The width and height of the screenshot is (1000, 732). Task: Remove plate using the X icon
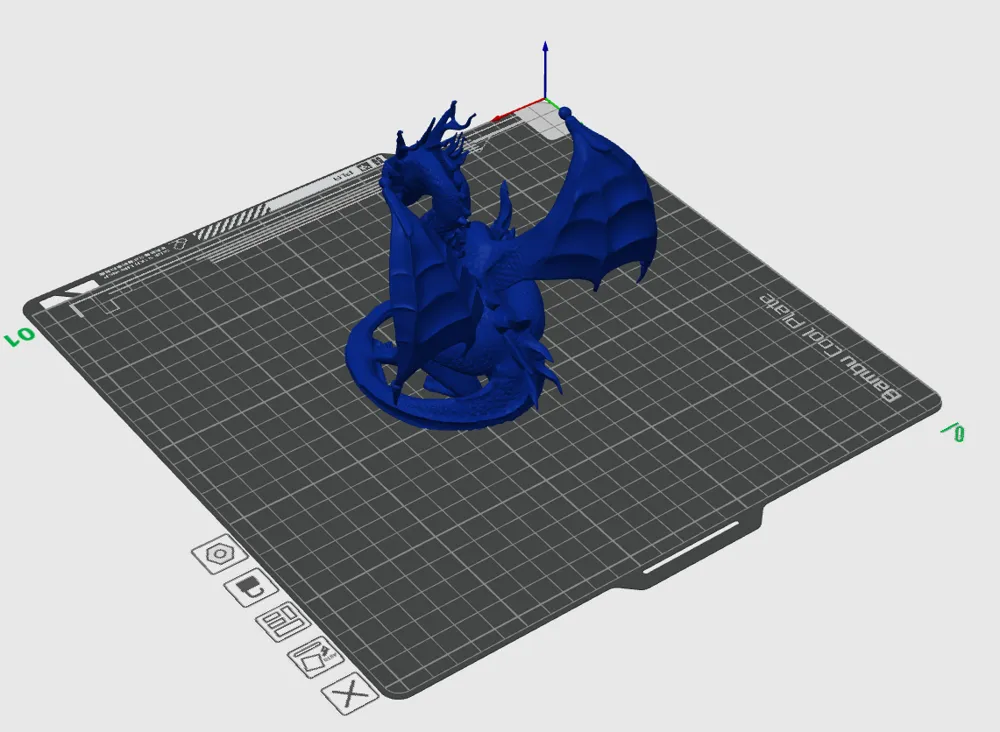tap(350, 693)
